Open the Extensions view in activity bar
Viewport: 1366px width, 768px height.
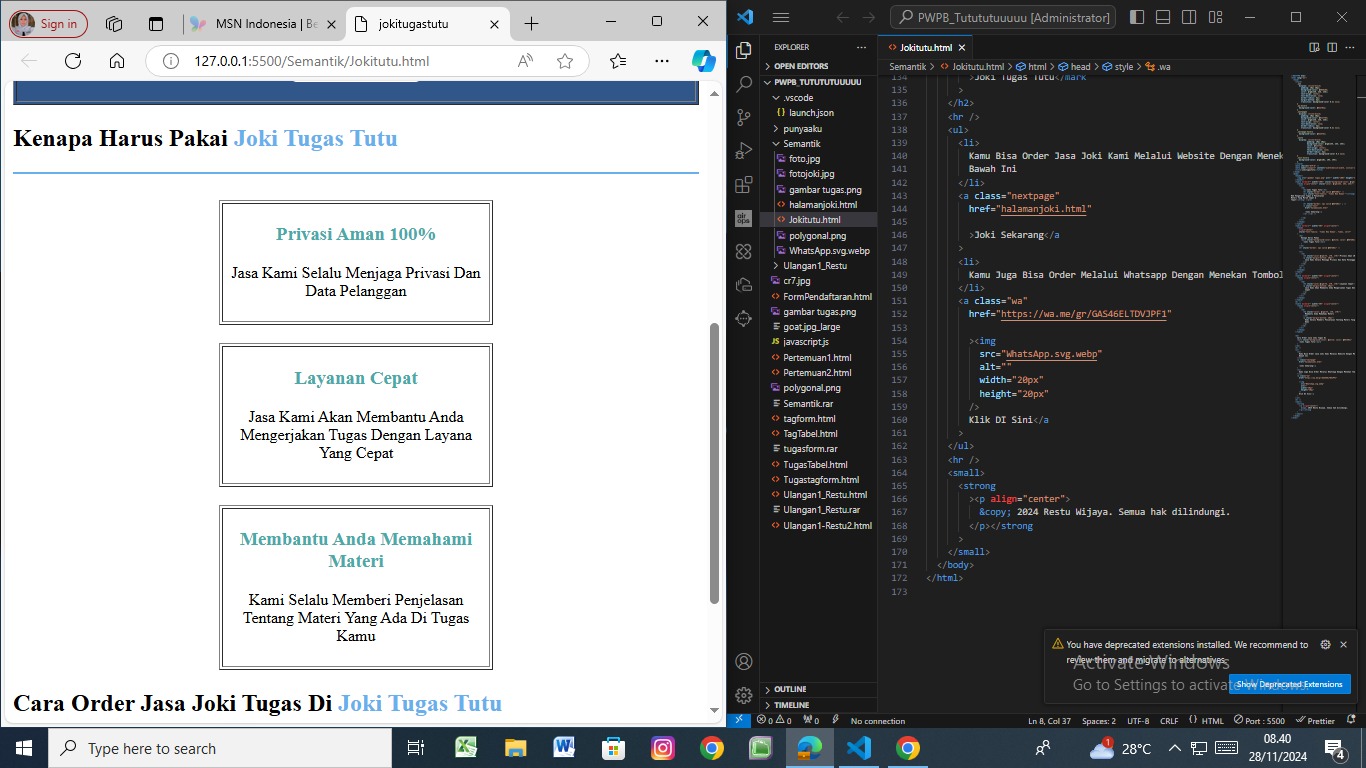coord(743,185)
